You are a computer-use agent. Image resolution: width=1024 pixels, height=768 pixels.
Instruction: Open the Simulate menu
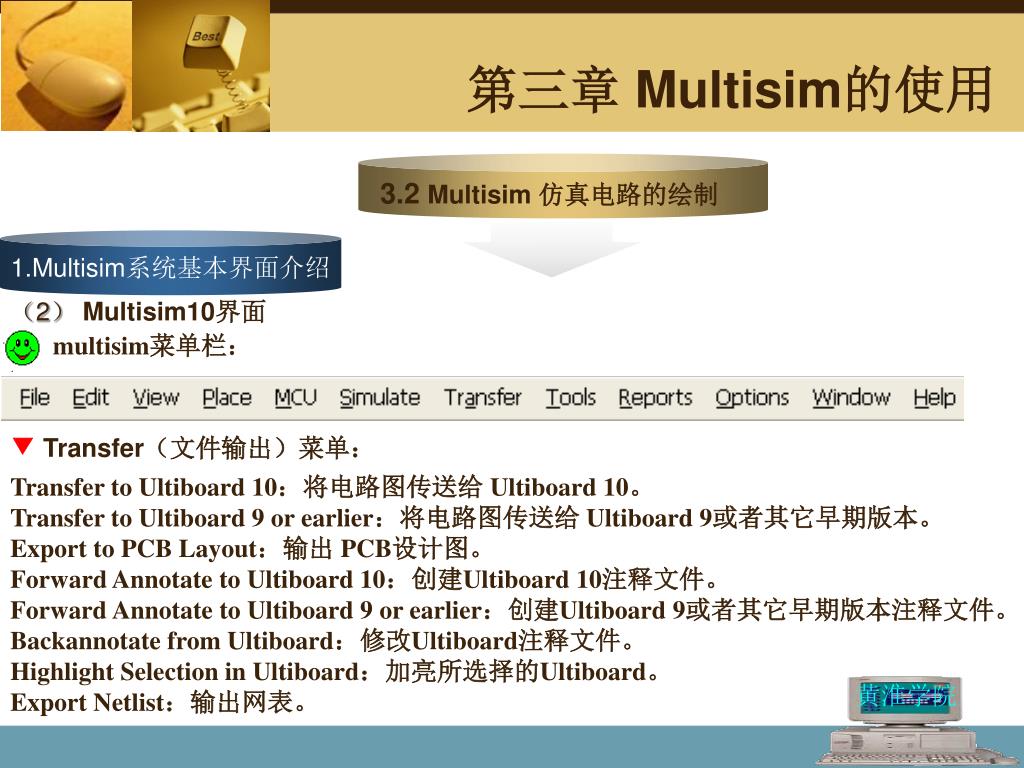tap(379, 397)
